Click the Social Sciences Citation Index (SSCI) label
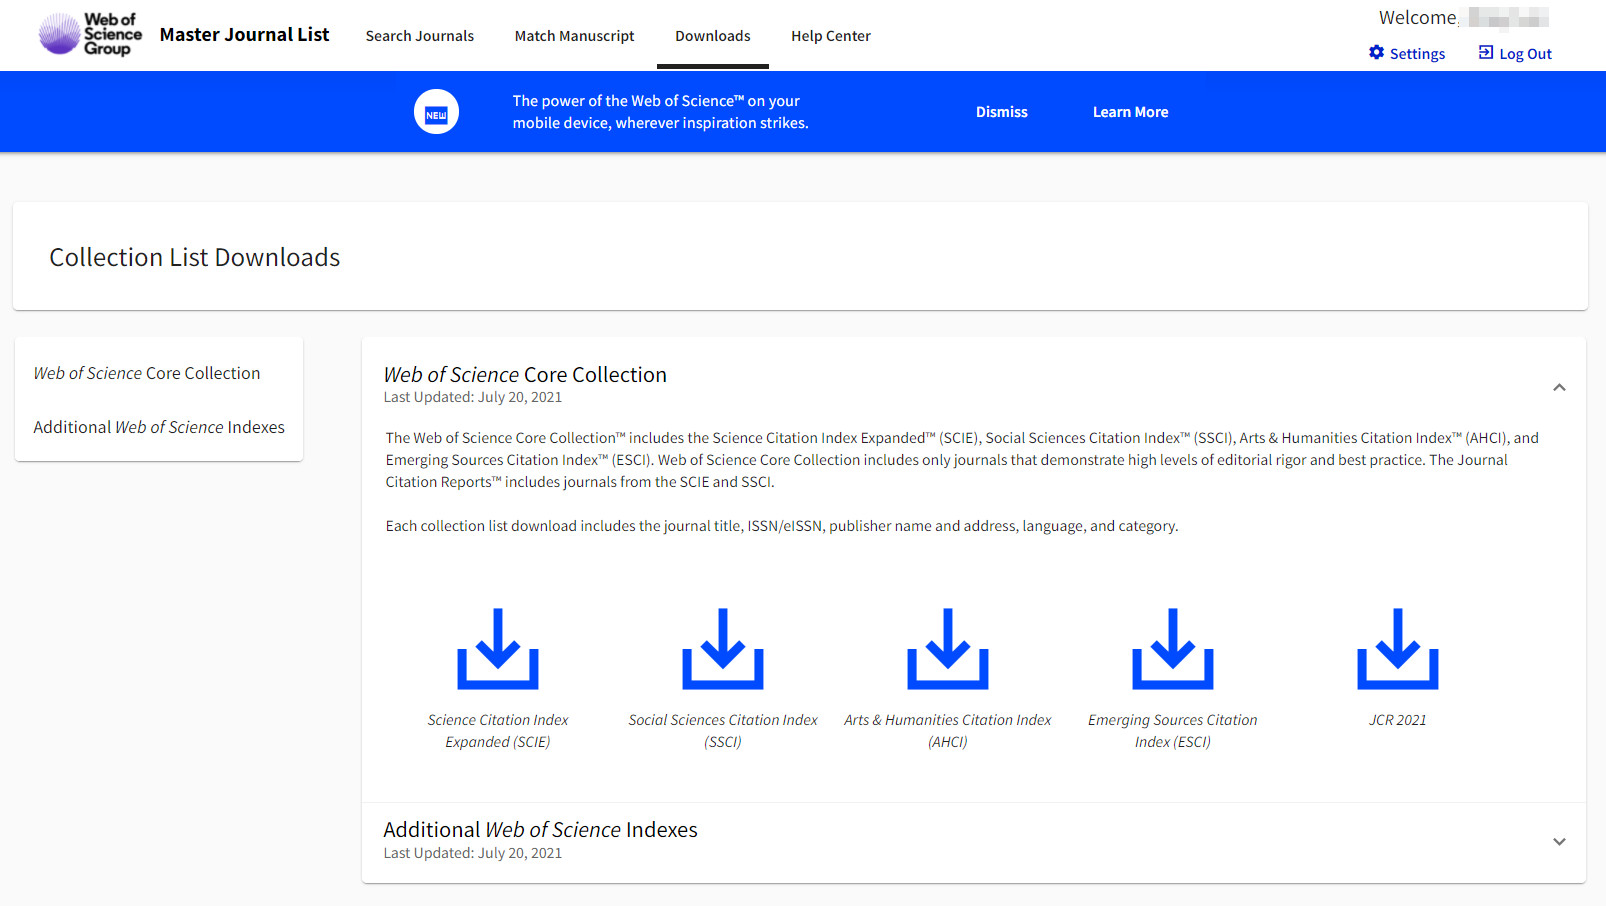Viewport: 1606px width, 906px height. pos(723,731)
